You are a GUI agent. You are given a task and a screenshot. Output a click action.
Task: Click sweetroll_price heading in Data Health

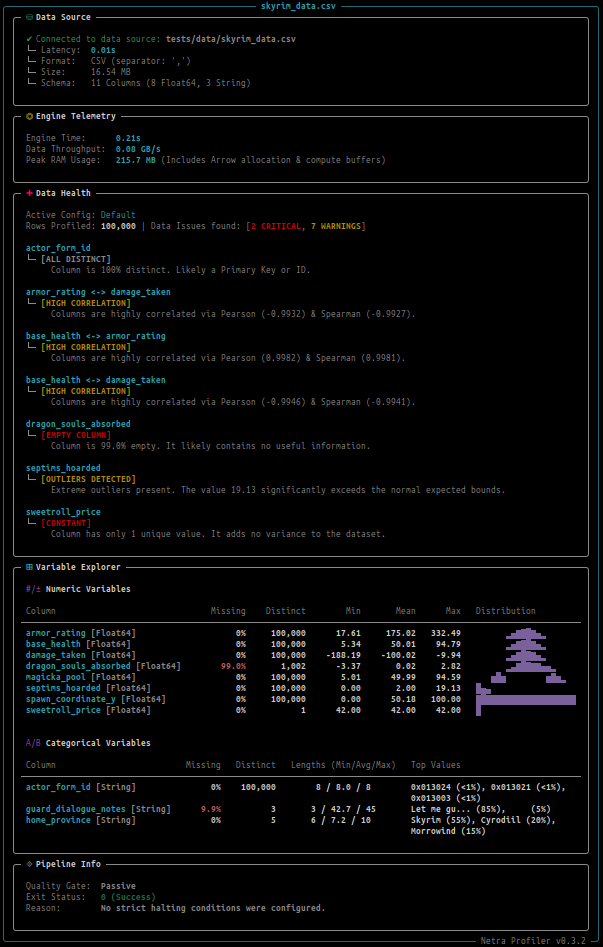(x=63, y=512)
